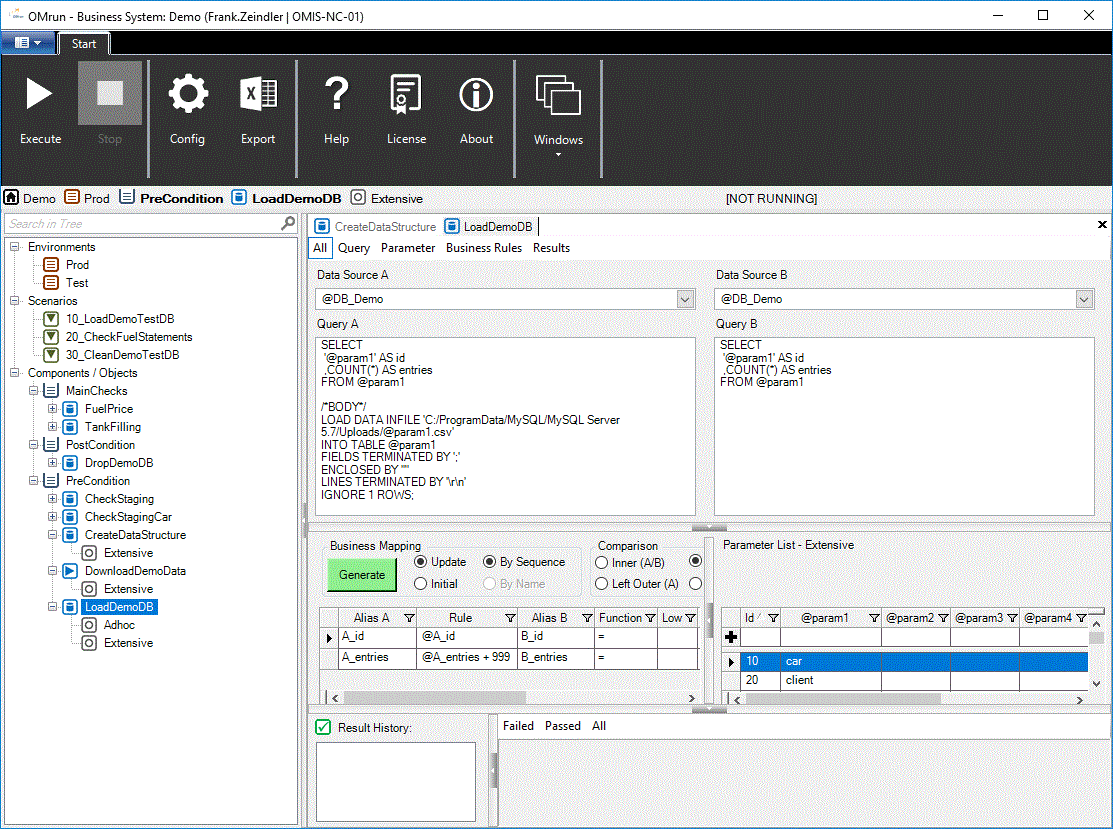Switch to the Business Rules tab
Viewport: 1113px width, 829px height.
[x=483, y=247]
